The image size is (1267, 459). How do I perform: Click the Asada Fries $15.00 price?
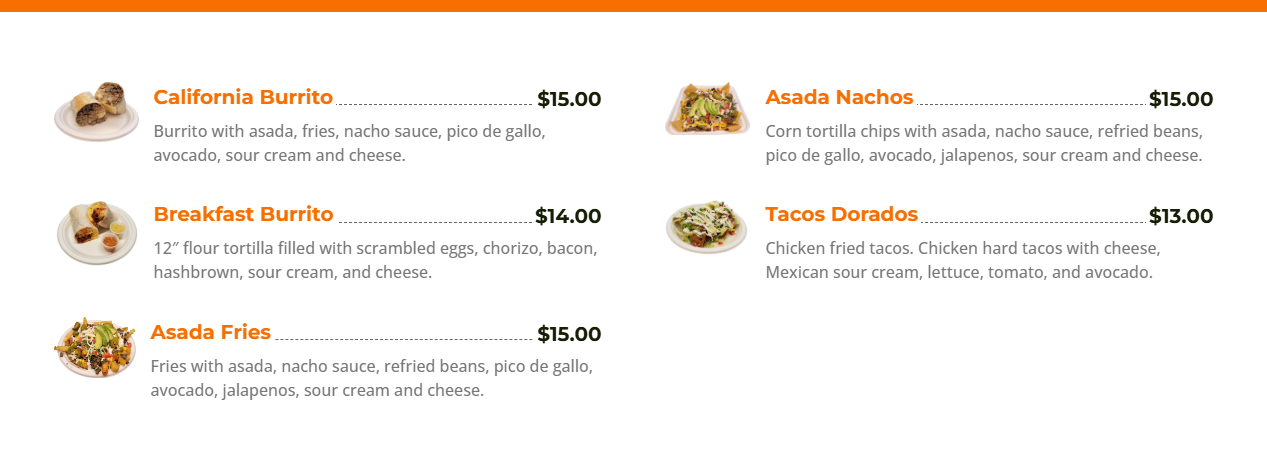click(x=569, y=335)
